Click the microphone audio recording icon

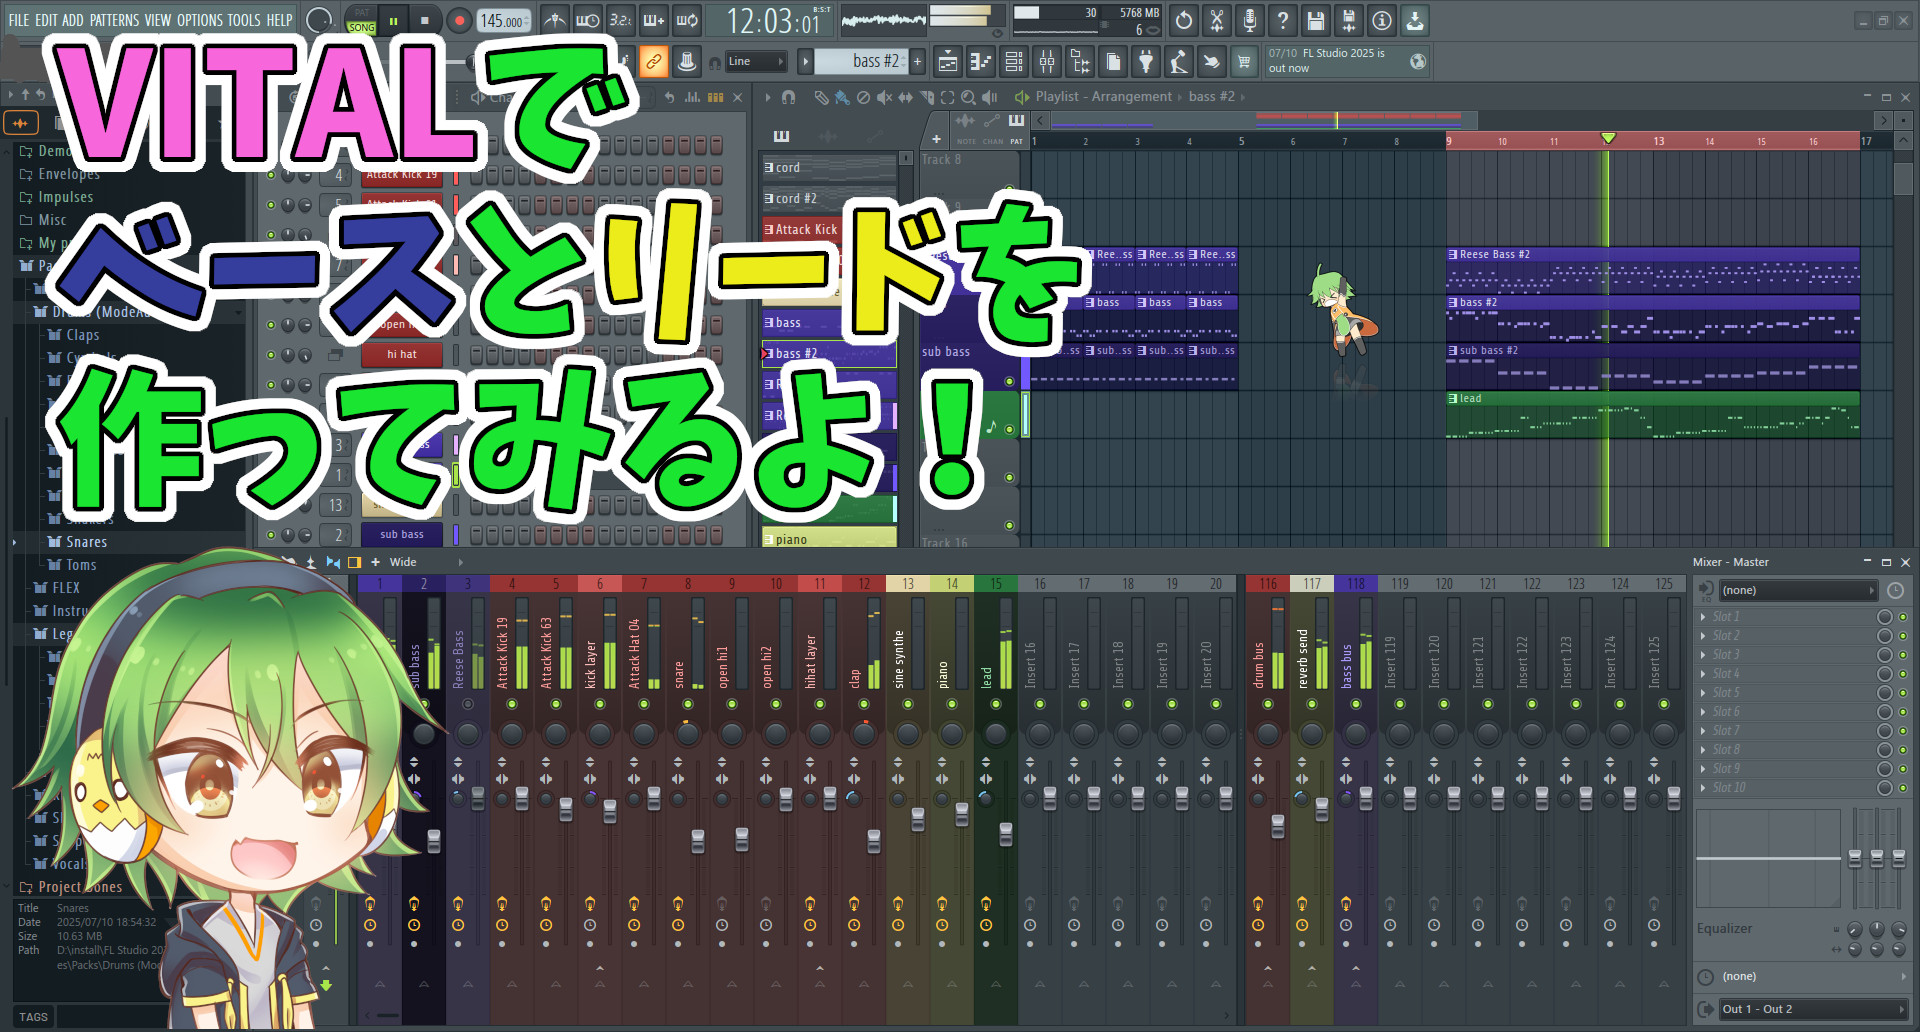(x=1250, y=20)
